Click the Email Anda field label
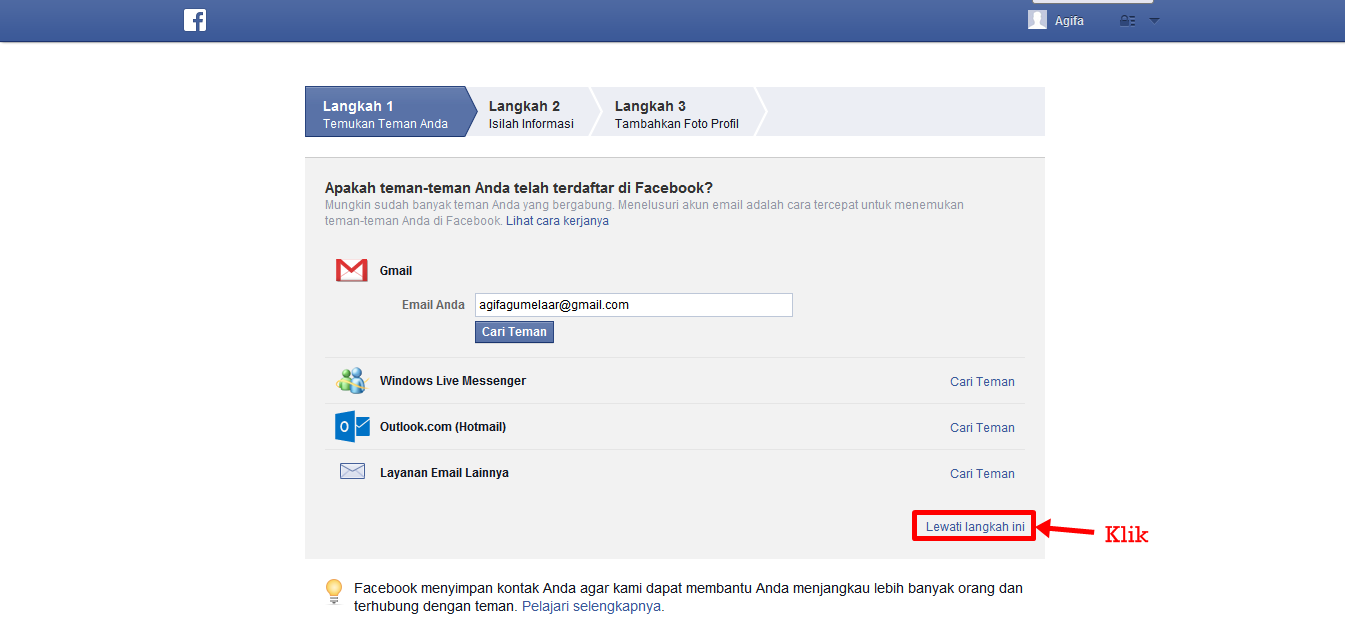Screen dimensions: 1345x634 [433, 305]
